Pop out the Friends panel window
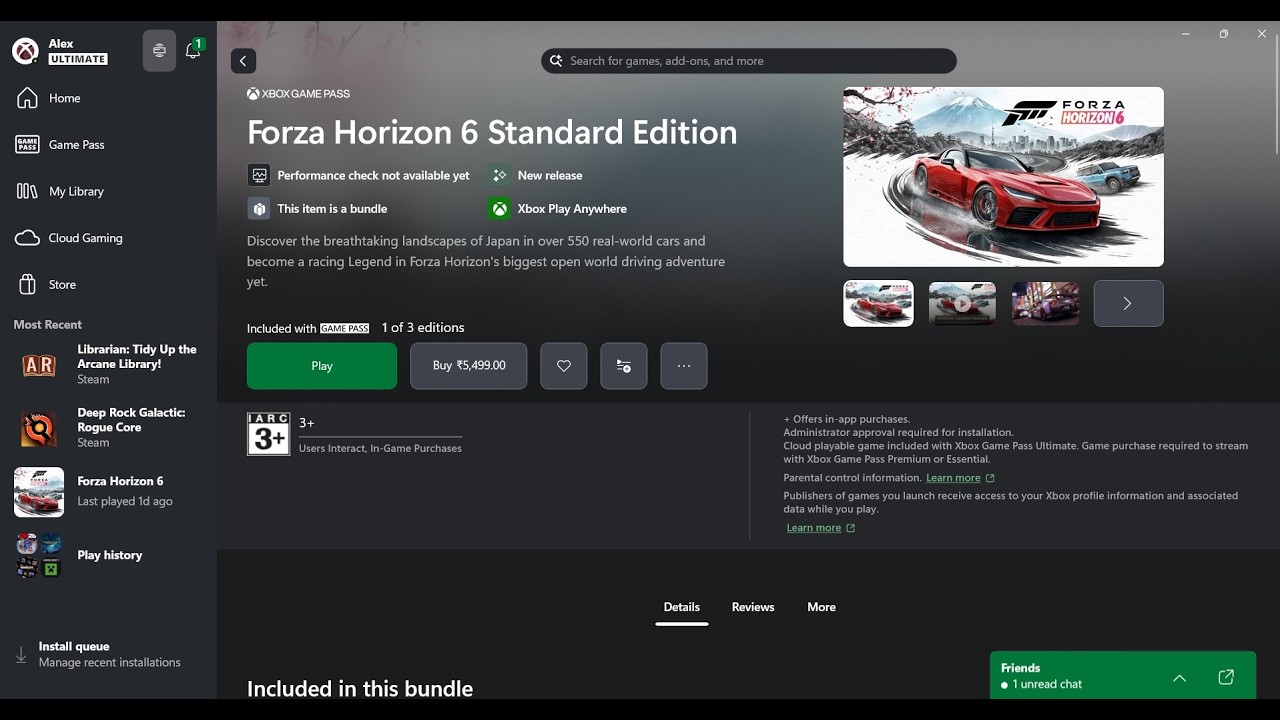This screenshot has height=720, width=1280. (x=1226, y=678)
